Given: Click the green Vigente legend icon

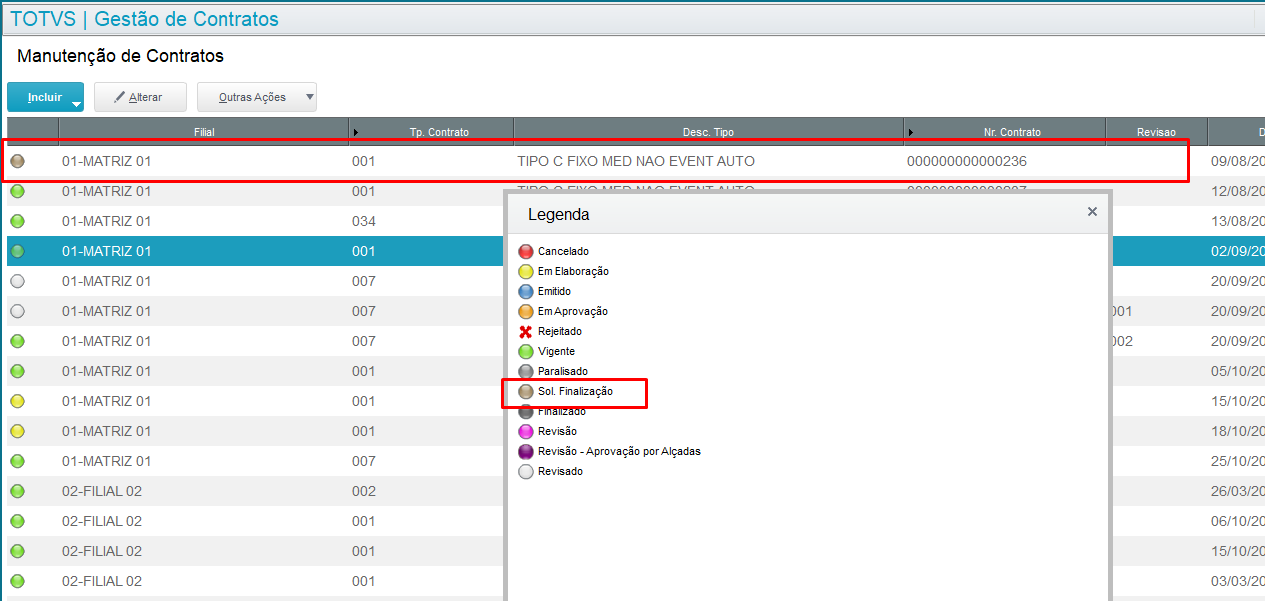Looking at the screenshot, I should click(x=526, y=352).
